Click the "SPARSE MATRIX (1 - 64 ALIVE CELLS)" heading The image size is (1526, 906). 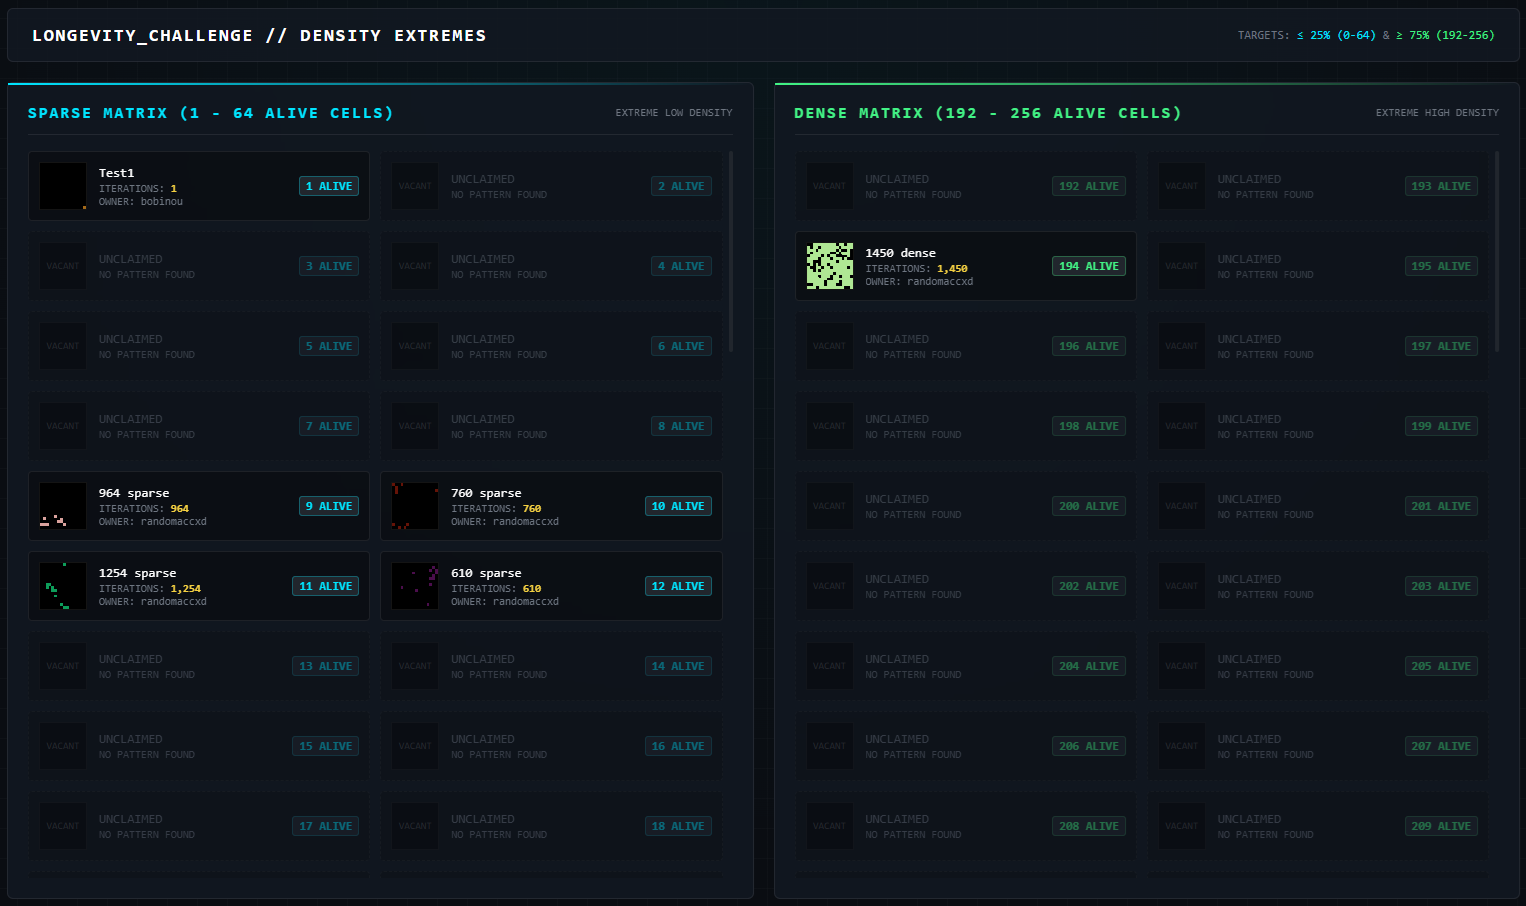tap(211, 113)
